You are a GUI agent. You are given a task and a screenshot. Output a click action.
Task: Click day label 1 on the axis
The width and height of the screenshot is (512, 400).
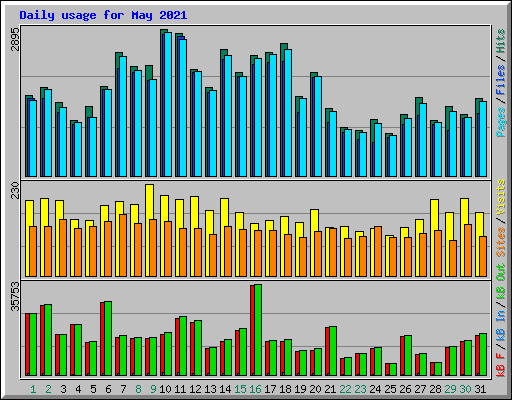(x=33, y=389)
